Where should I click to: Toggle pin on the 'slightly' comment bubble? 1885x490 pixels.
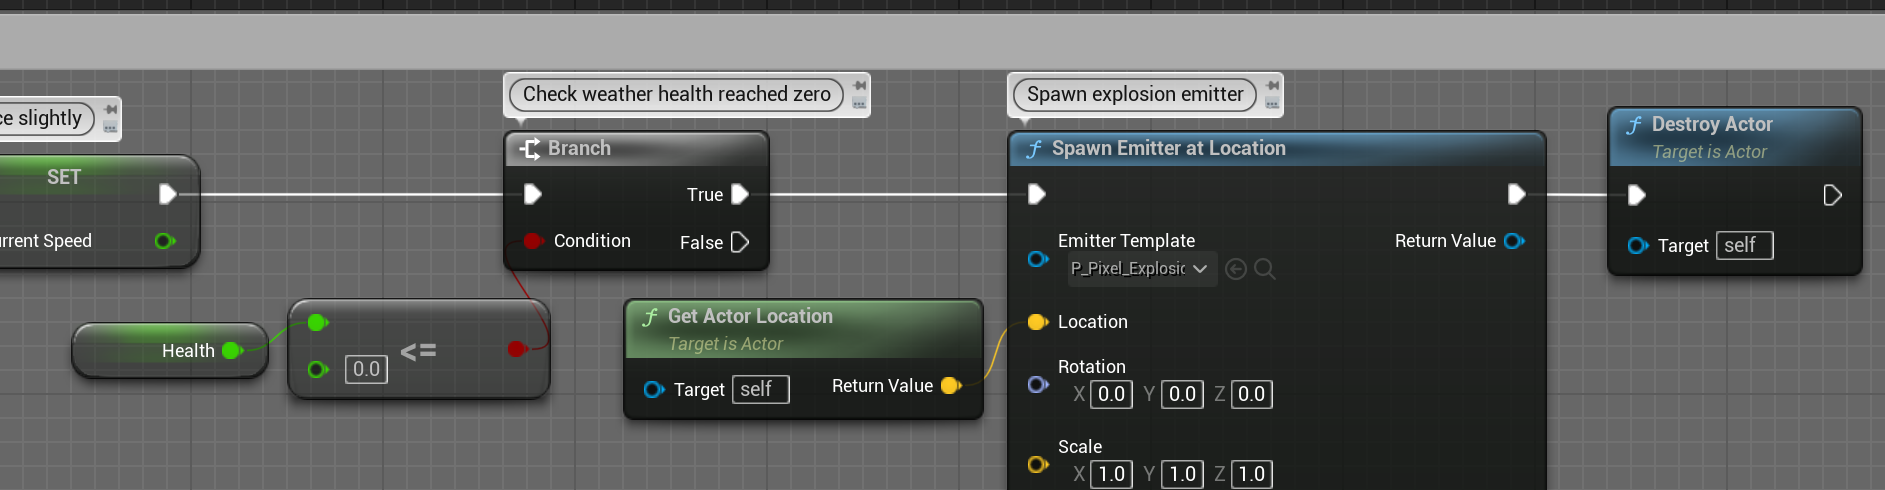pyautogui.click(x=111, y=109)
